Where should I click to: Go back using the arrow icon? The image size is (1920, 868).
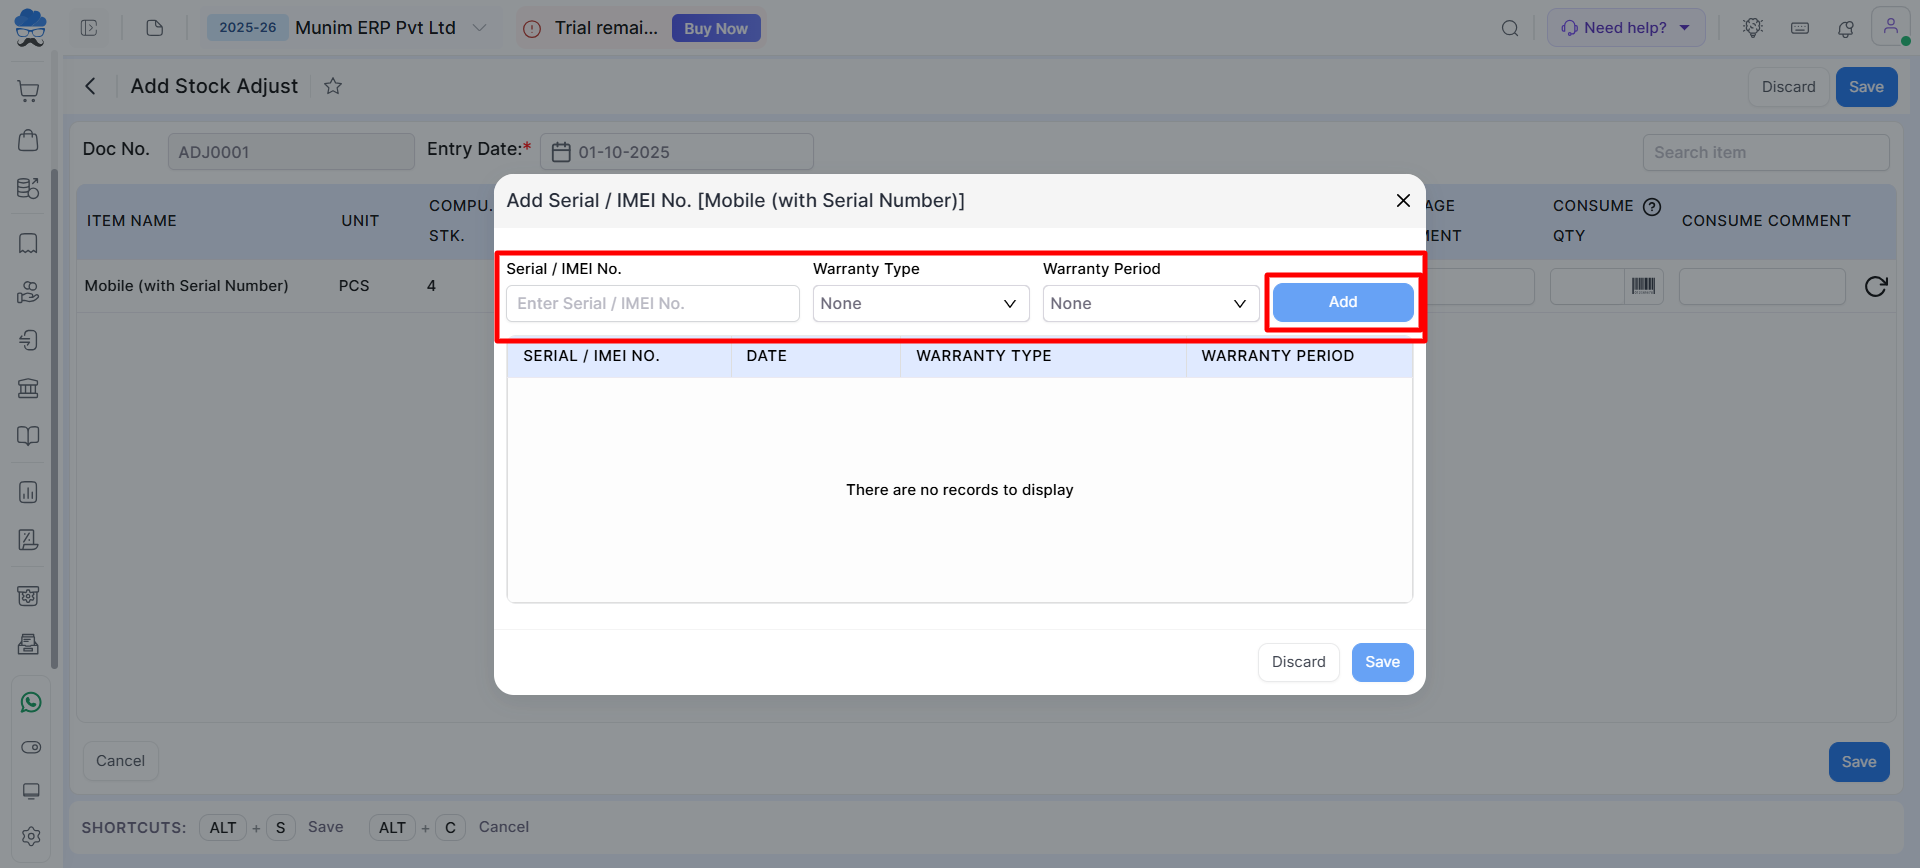pos(91,87)
